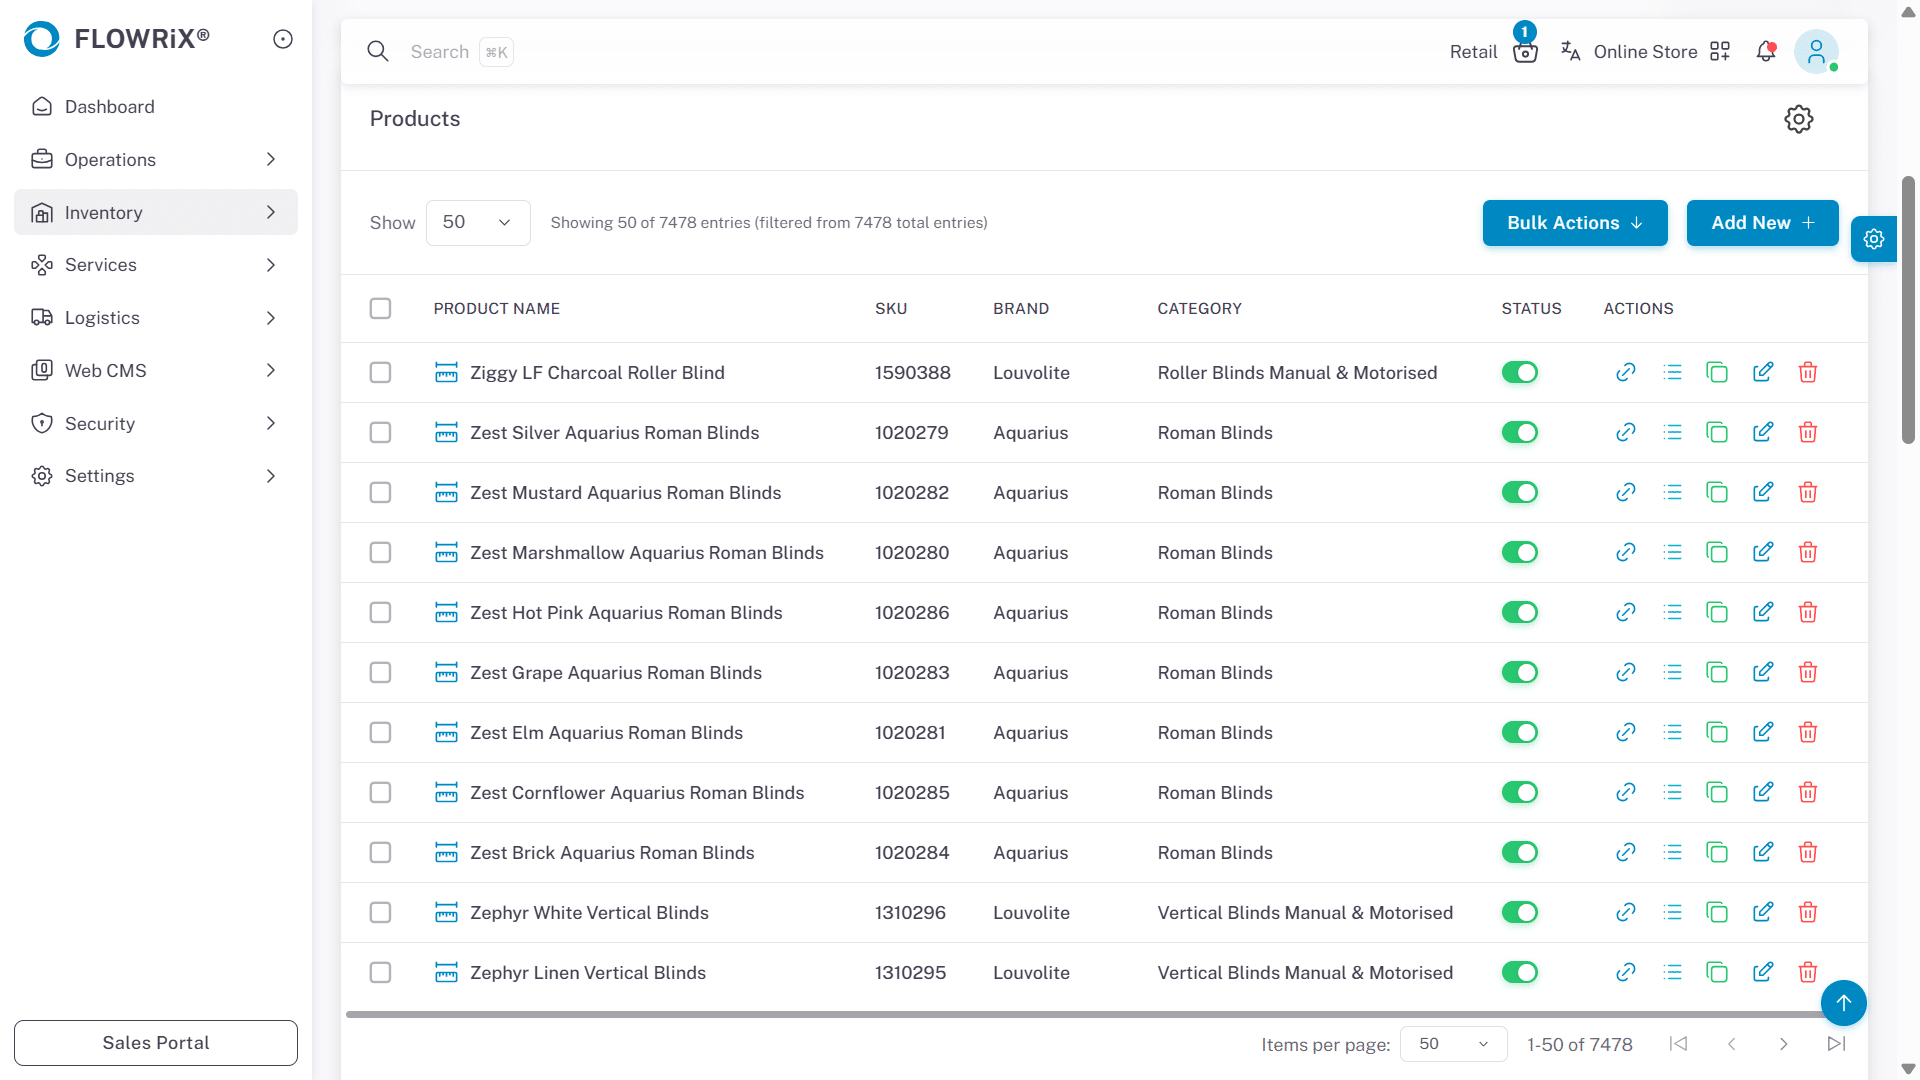The height and width of the screenshot is (1080, 1920).
Task: Open the notifications bell
Action: coord(1766,52)
